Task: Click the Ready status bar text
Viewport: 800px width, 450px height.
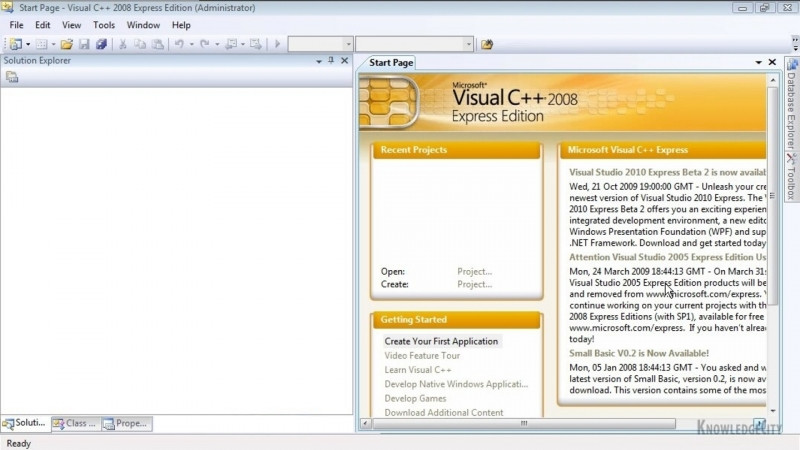Action: [18, 443]
